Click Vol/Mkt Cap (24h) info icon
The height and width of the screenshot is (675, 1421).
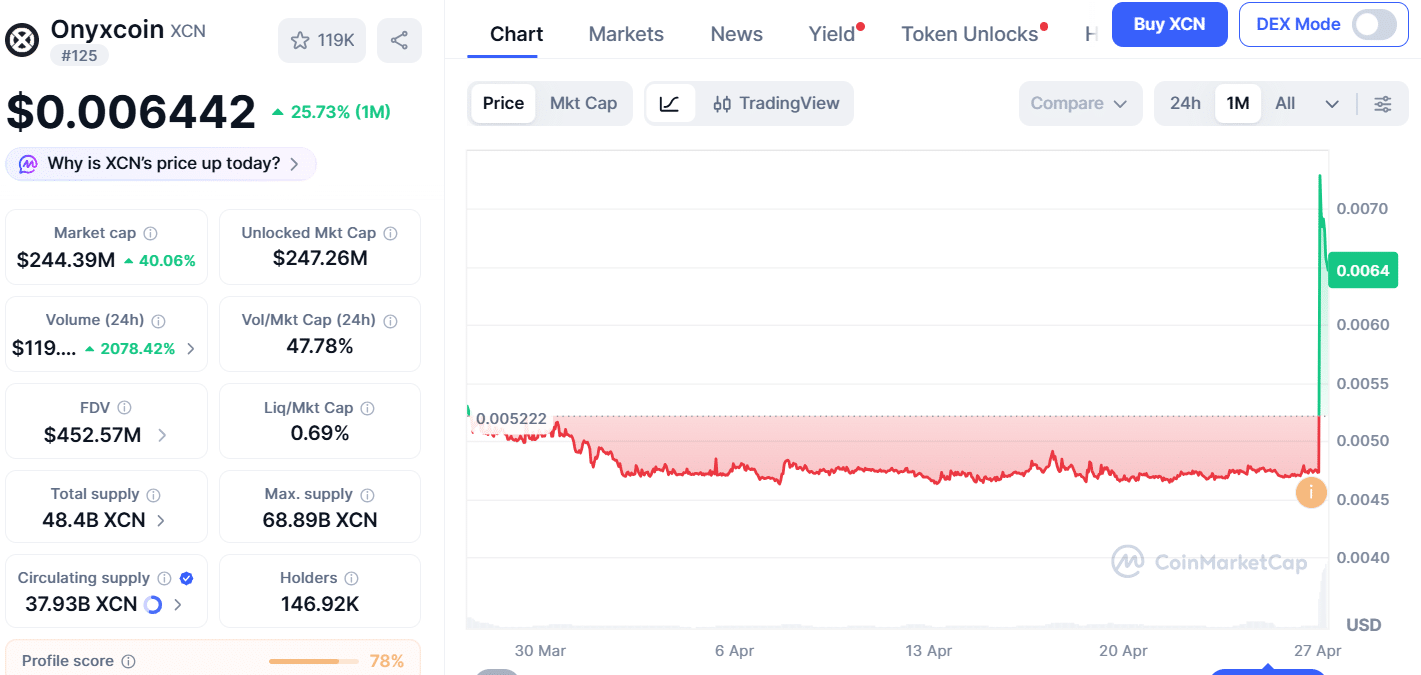click(x=390, y=321)
